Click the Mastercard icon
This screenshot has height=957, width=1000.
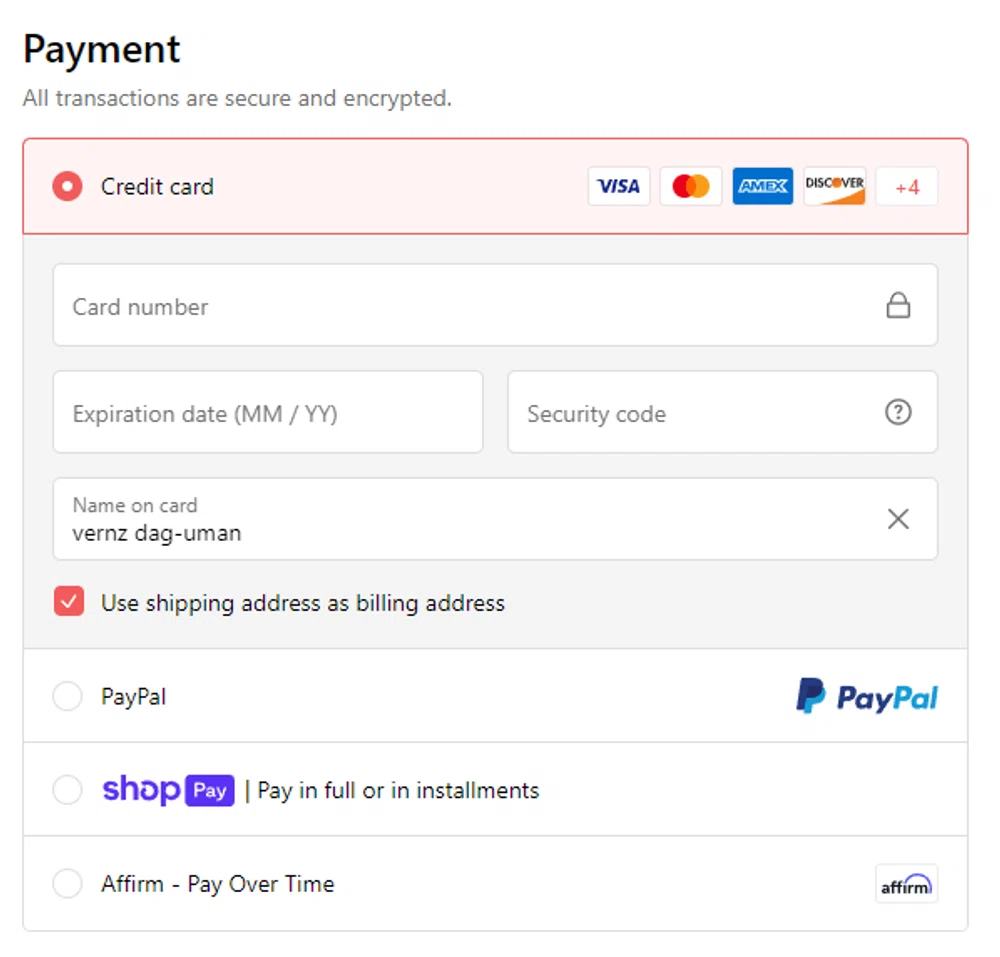pos(690,186)
